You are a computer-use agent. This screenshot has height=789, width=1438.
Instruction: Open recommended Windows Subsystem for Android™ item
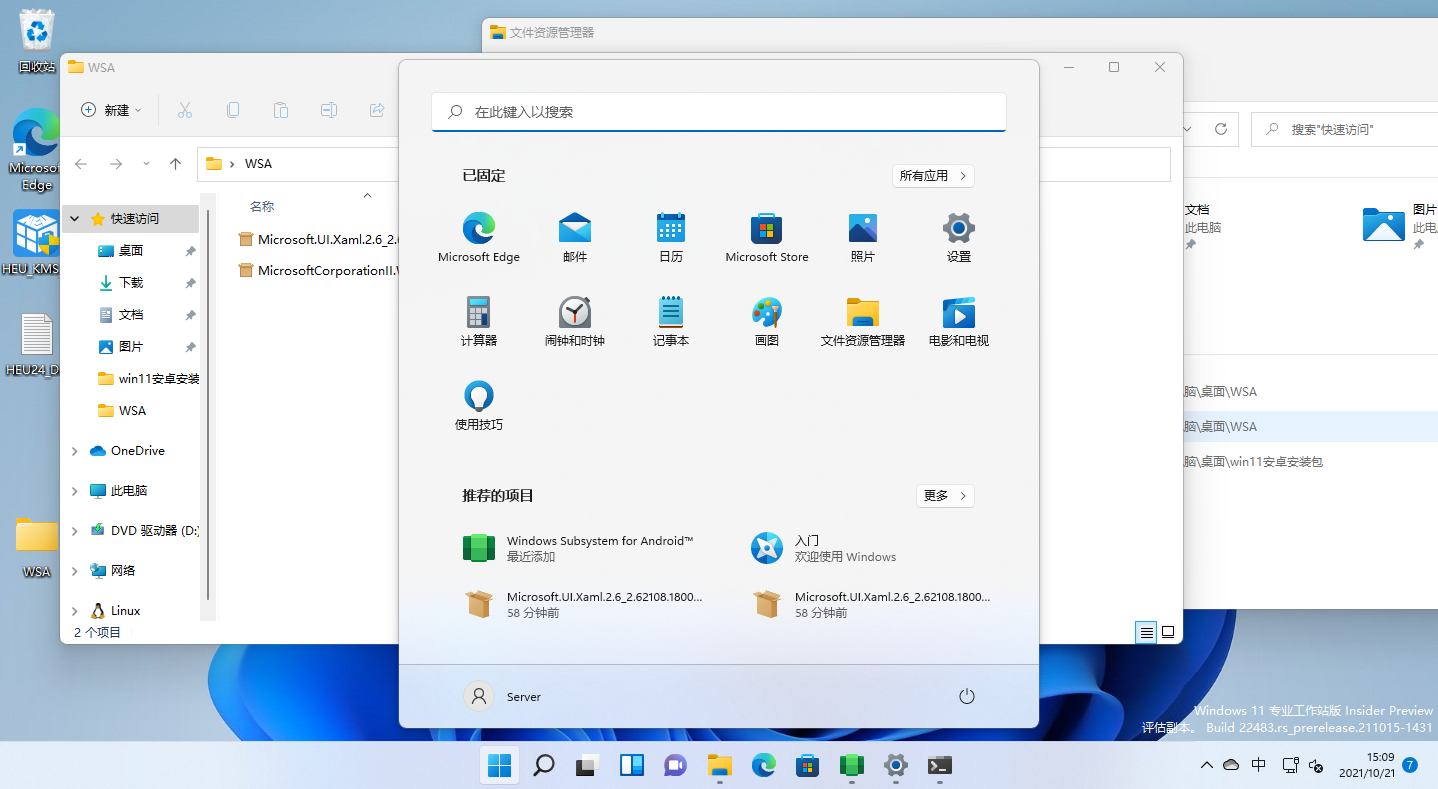(583, 548)
